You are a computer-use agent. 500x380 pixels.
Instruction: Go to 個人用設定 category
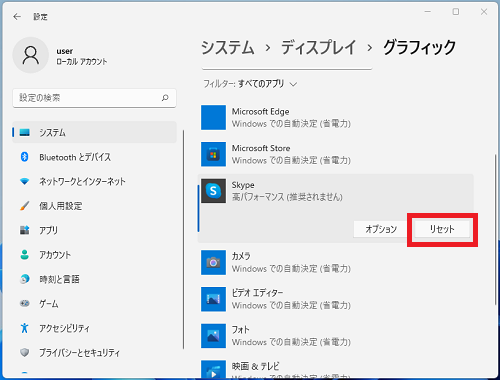tap(94, 206)
